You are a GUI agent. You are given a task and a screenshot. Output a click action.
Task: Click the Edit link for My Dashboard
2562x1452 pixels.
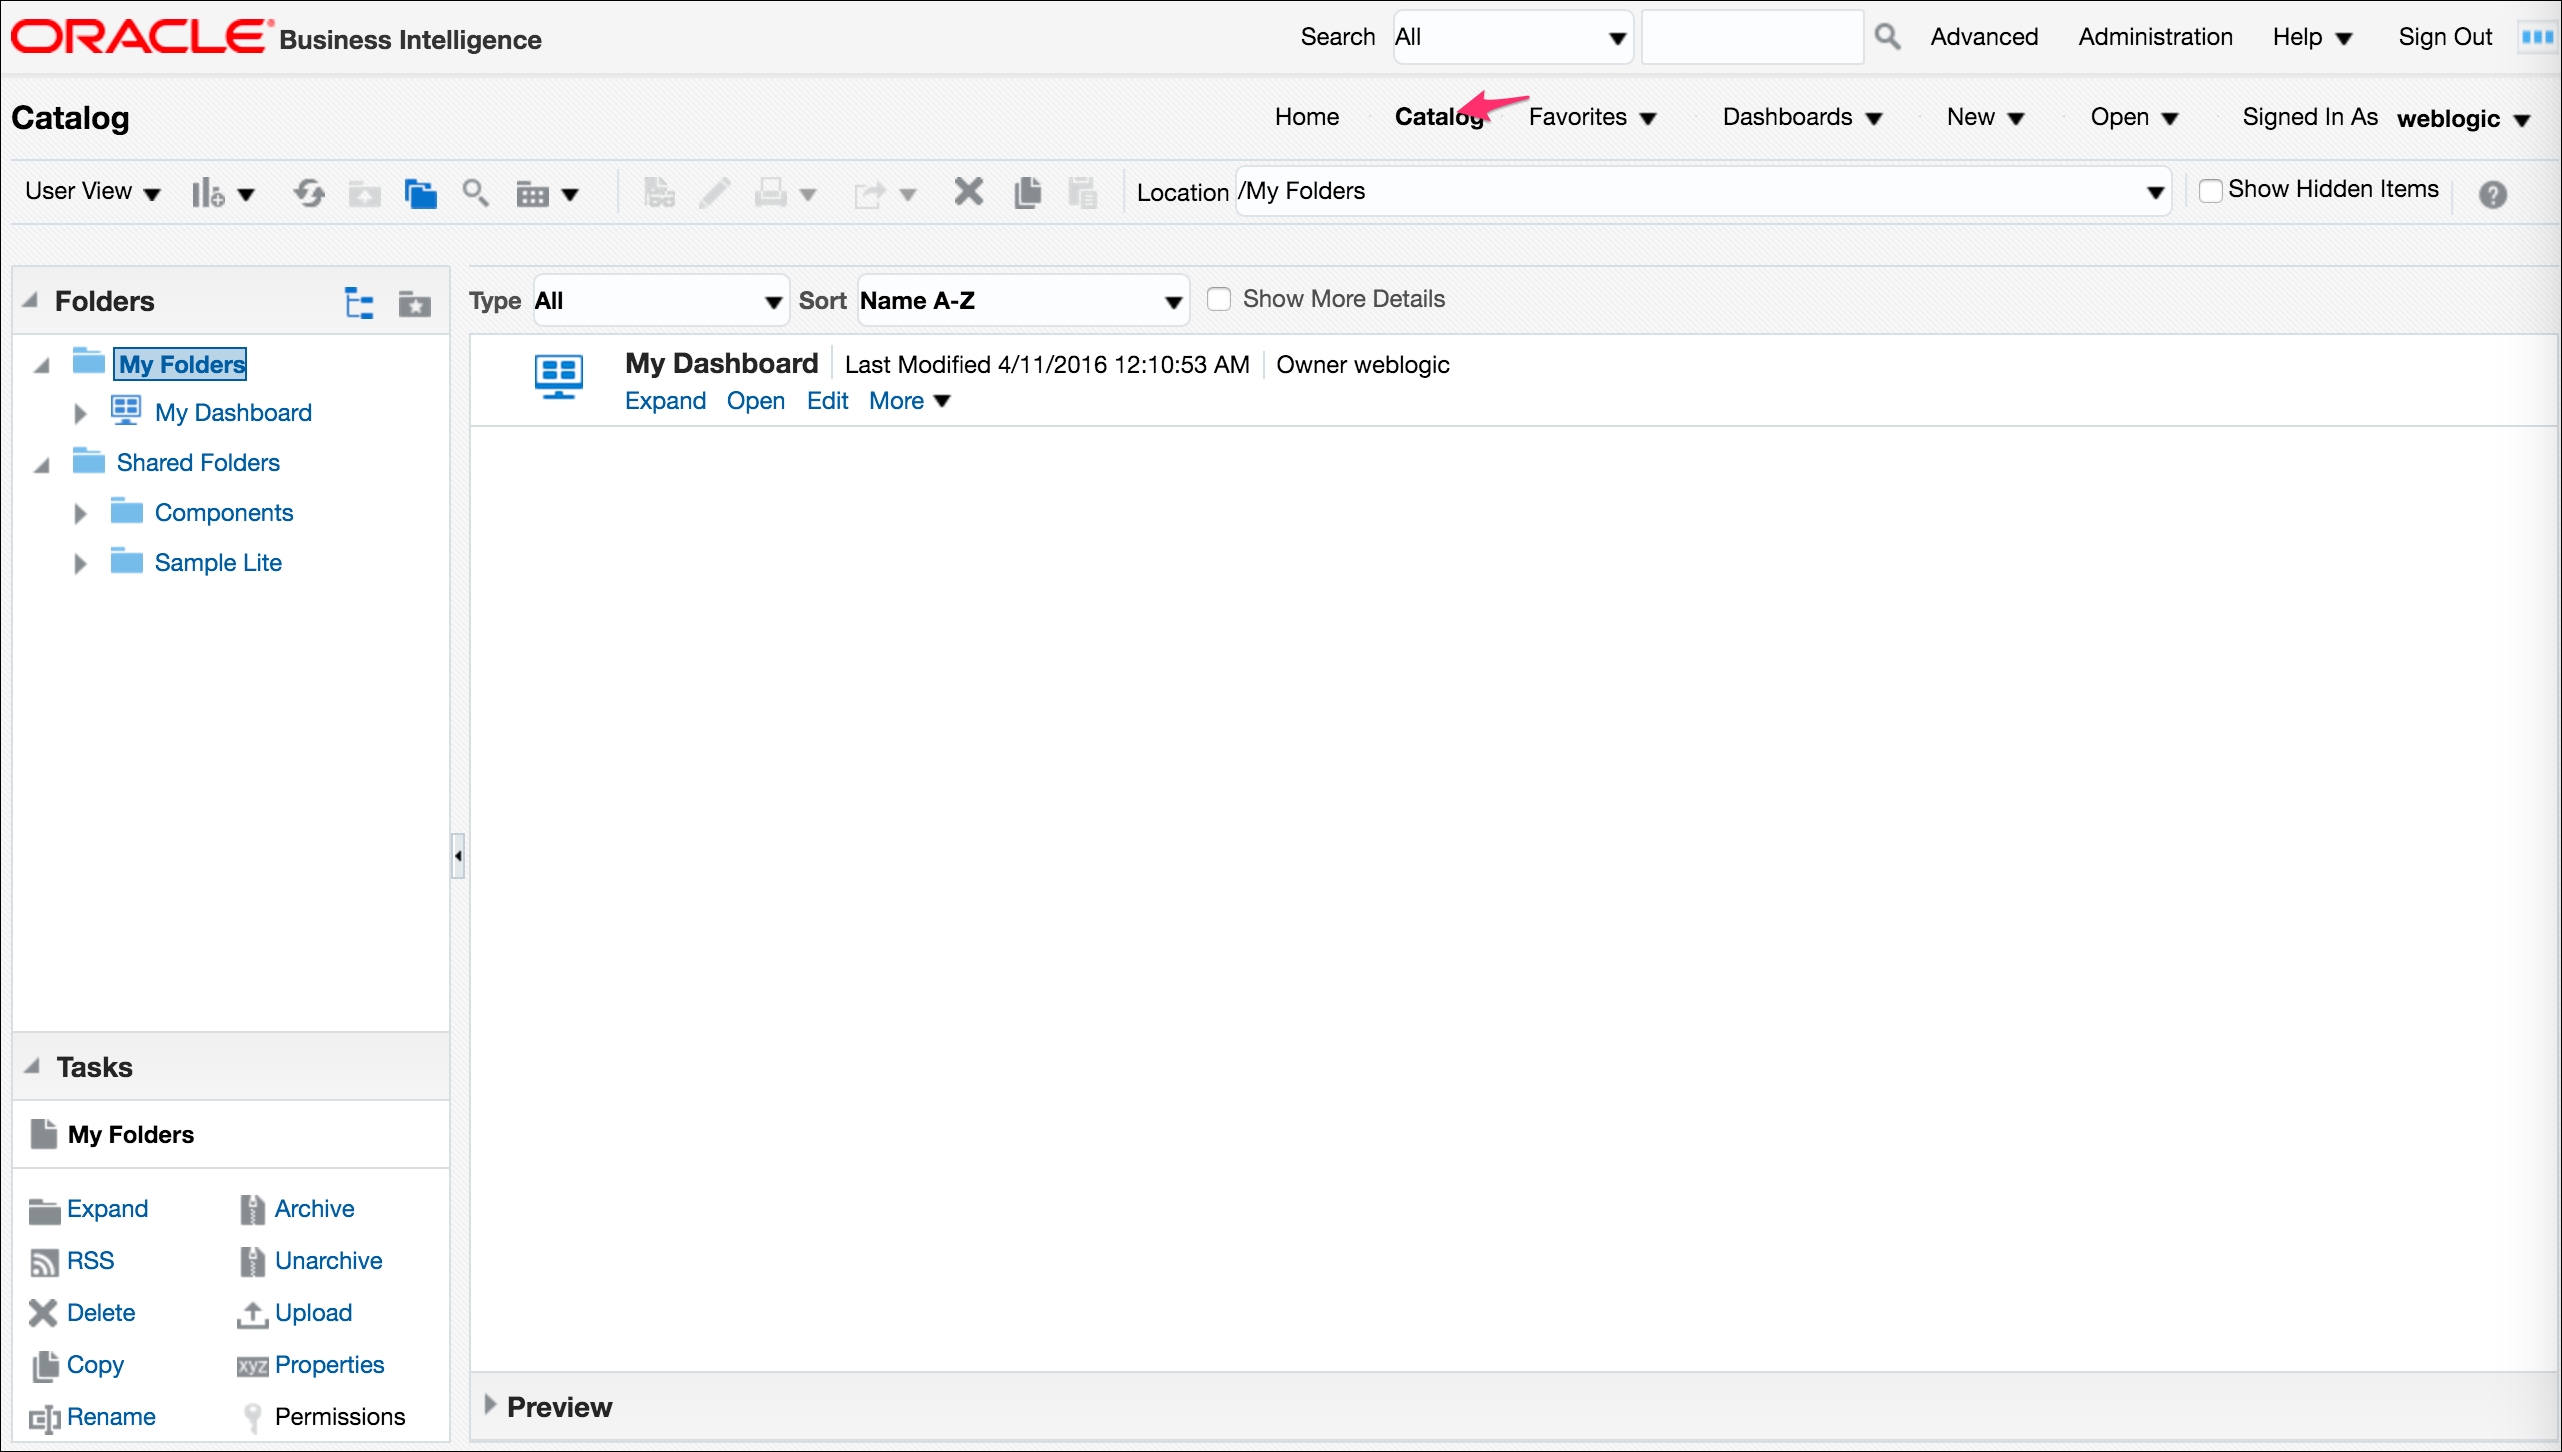point(827,401)
